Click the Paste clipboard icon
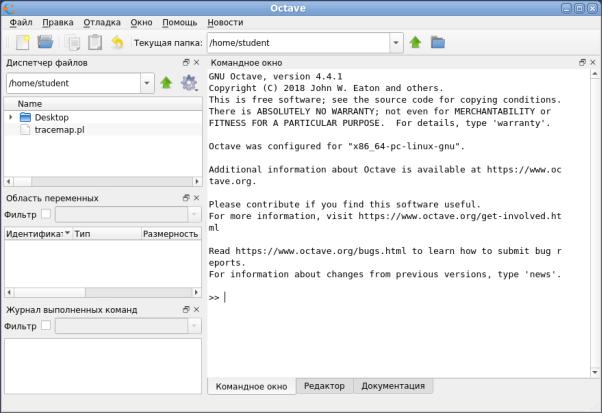 point(95,43)
